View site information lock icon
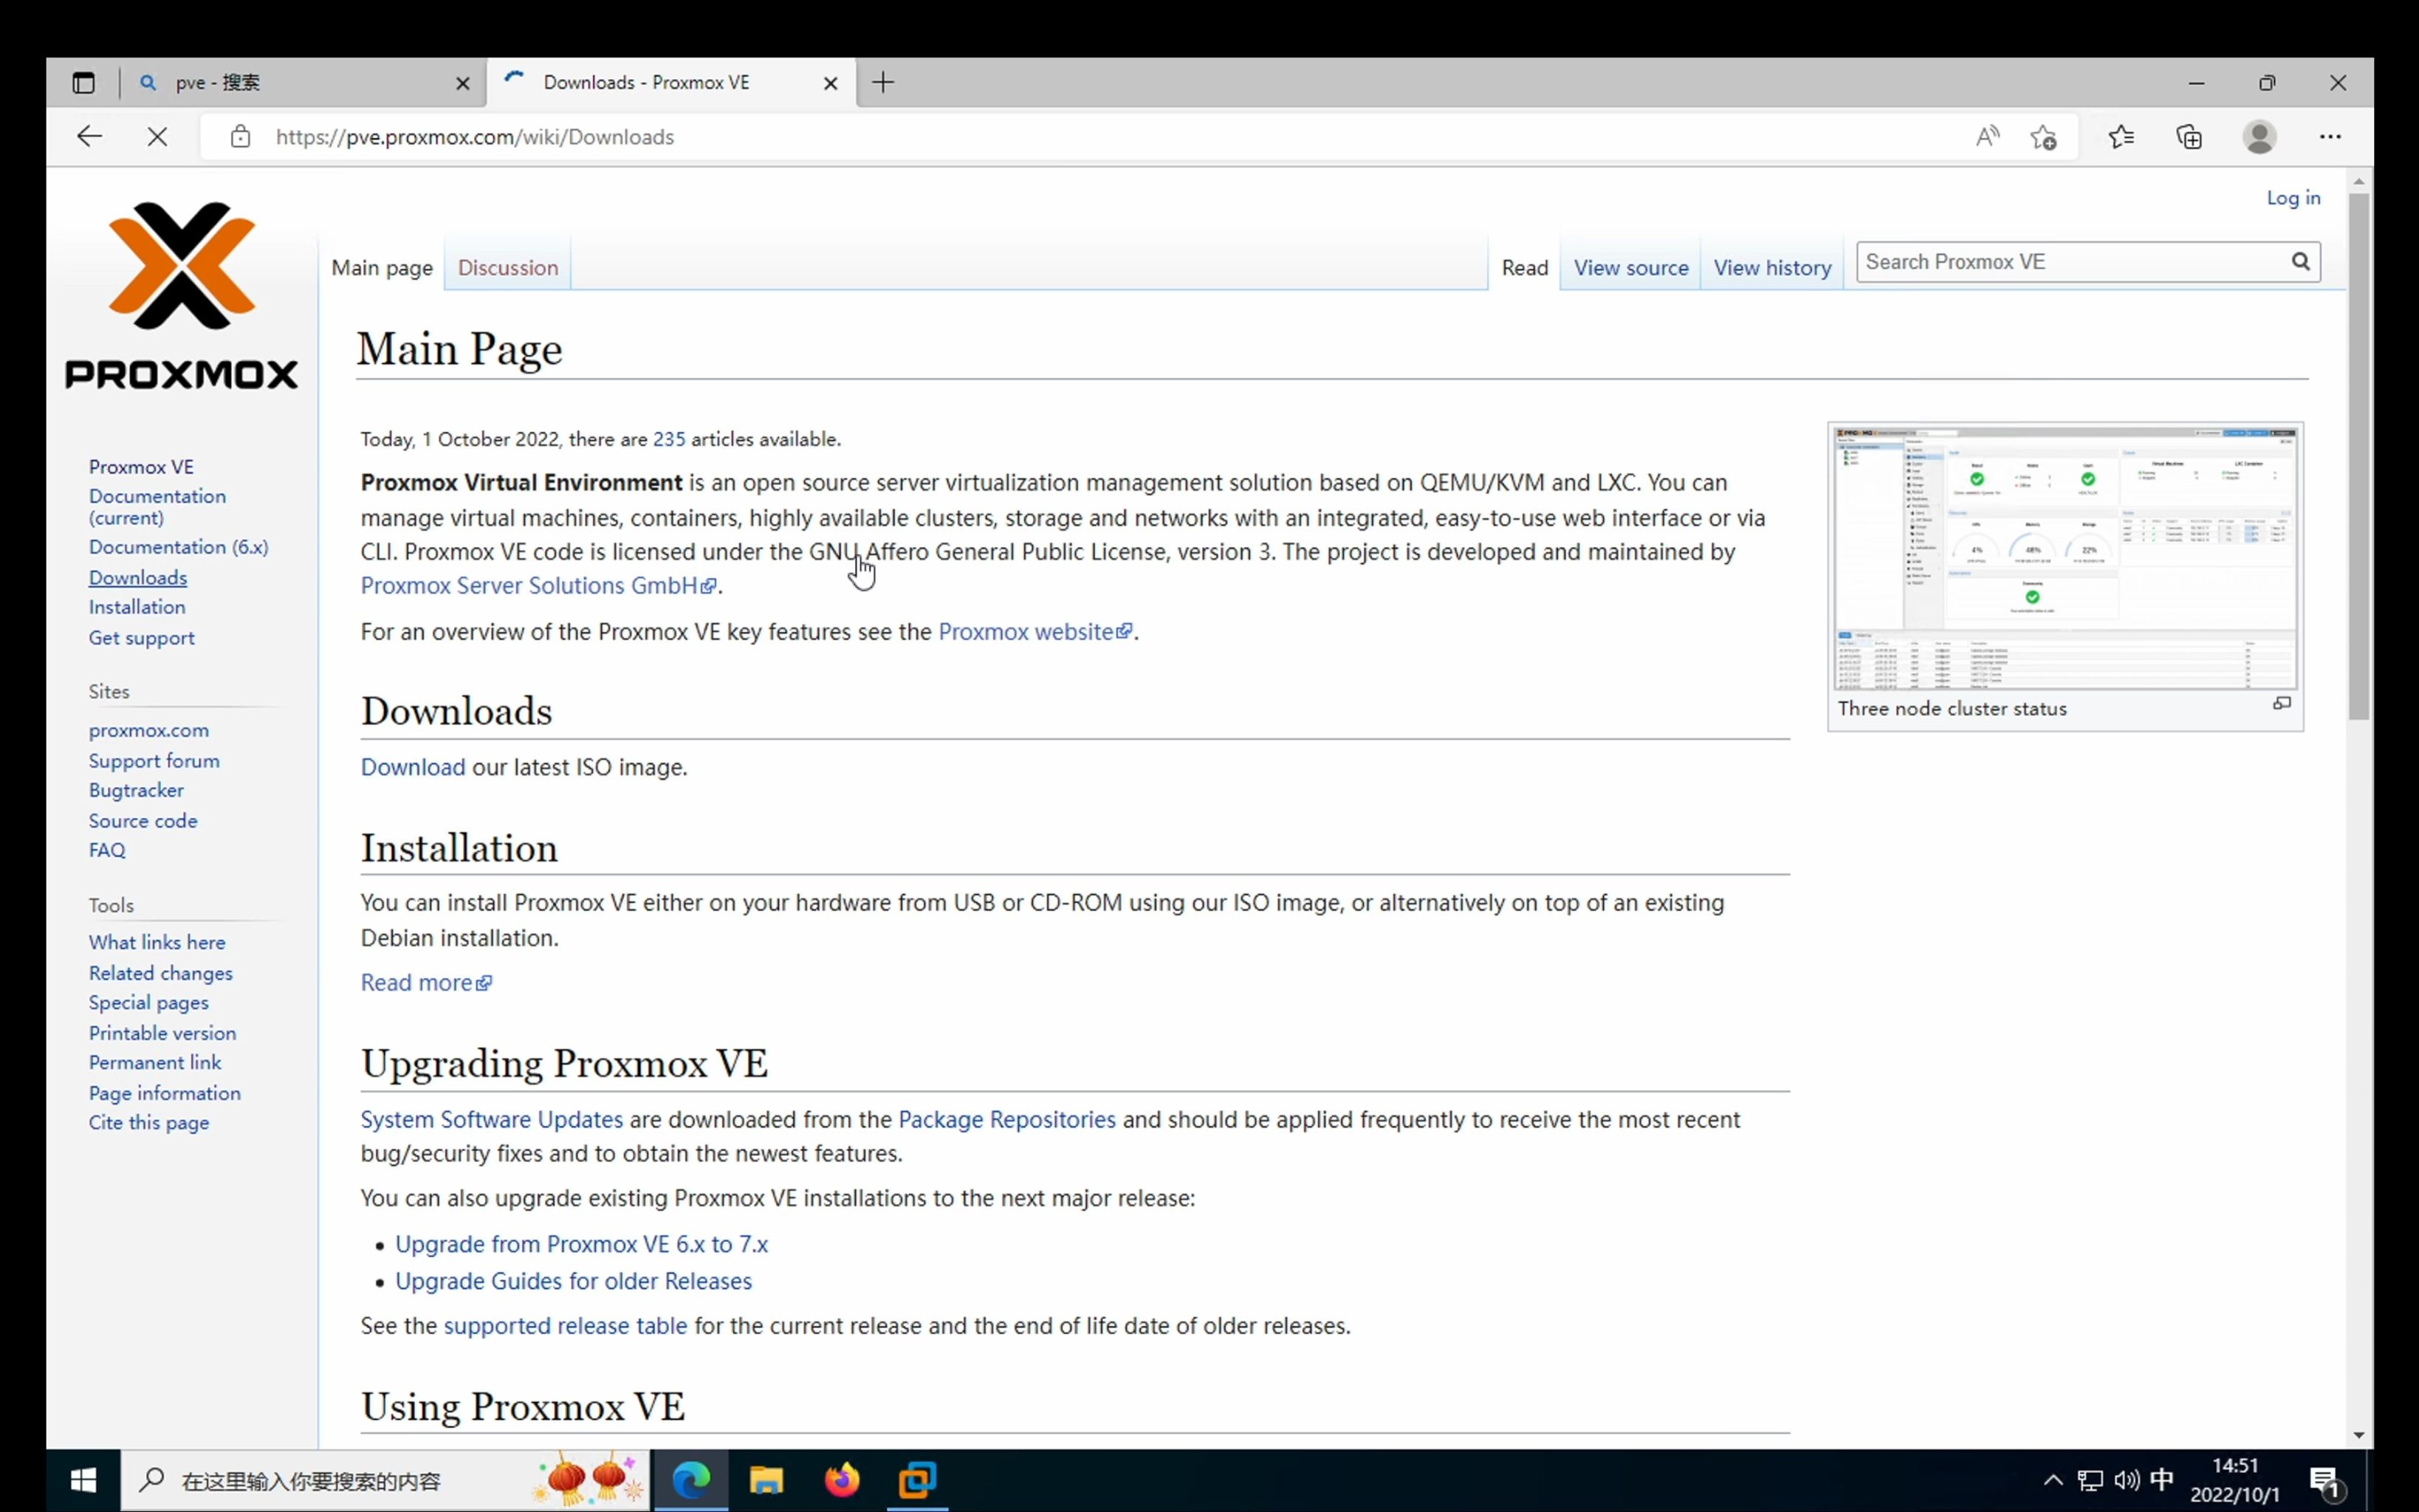Image resolution: width=2419 pixels, height=1512 pixels. 240,137
